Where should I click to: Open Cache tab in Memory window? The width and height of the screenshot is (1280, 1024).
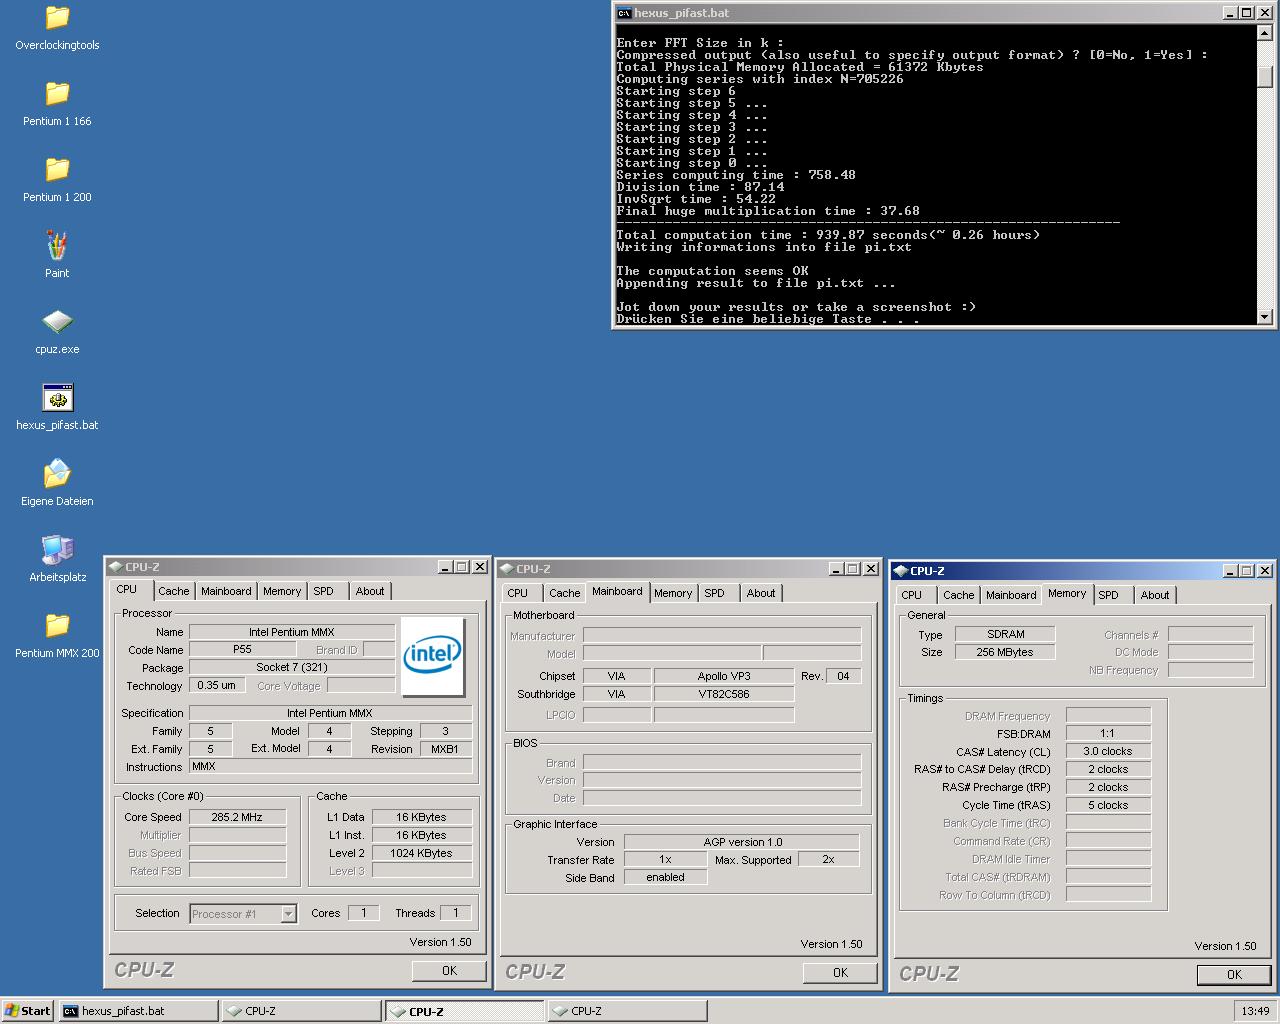[x=958, y=595]
